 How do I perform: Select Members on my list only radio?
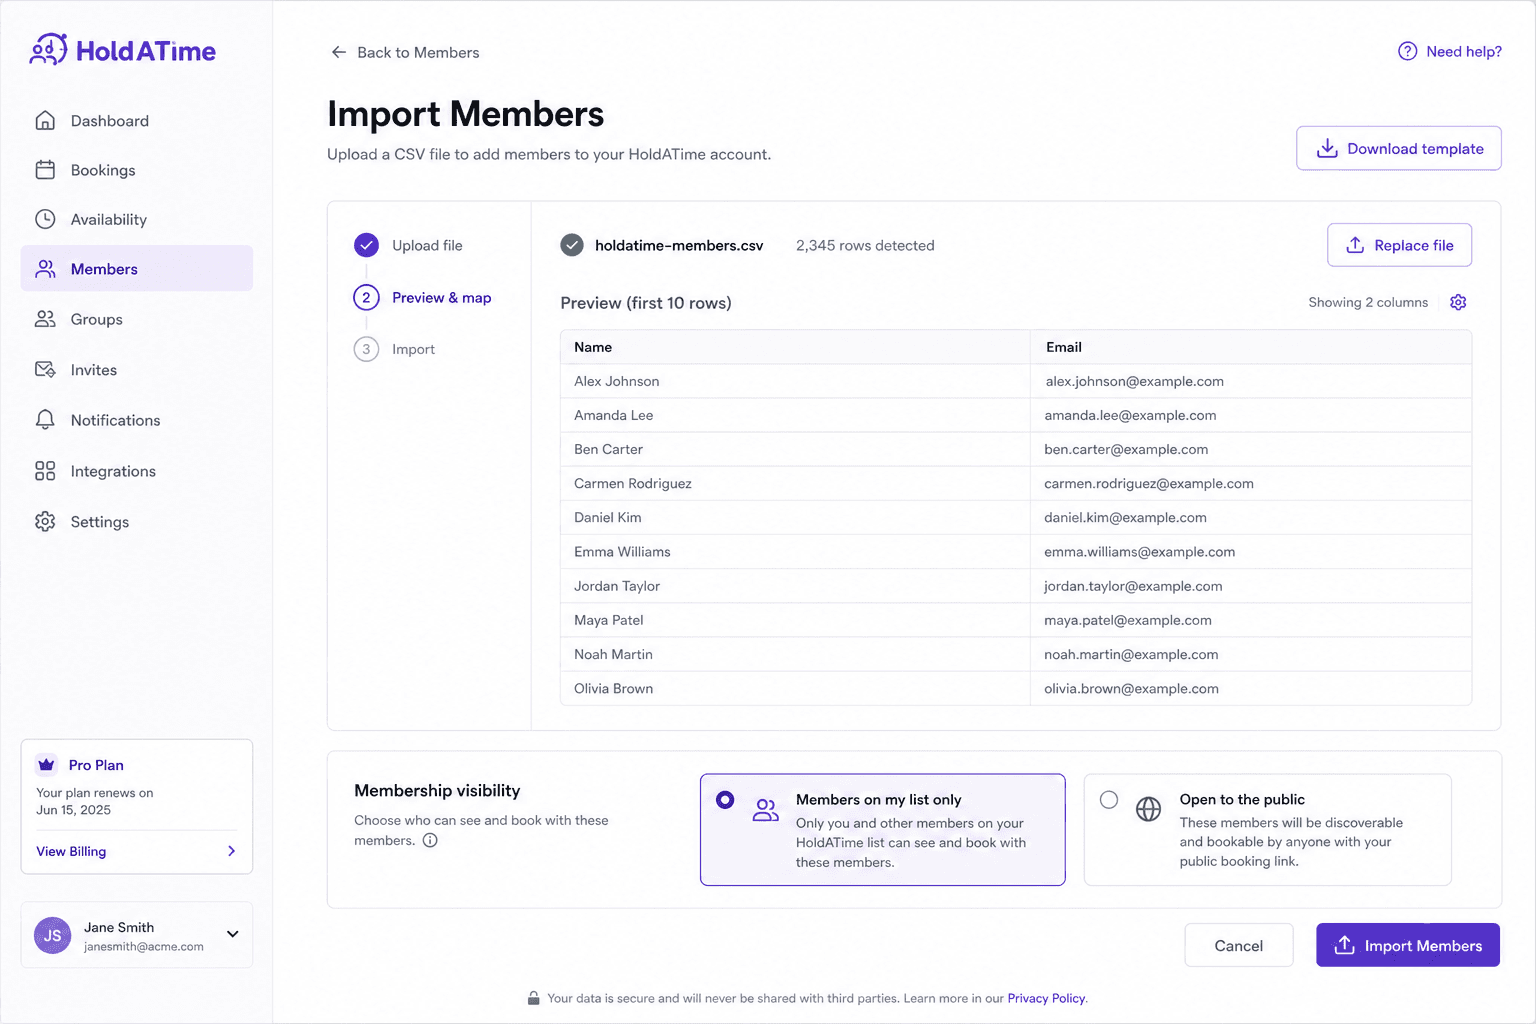click(x=725, y=800)
